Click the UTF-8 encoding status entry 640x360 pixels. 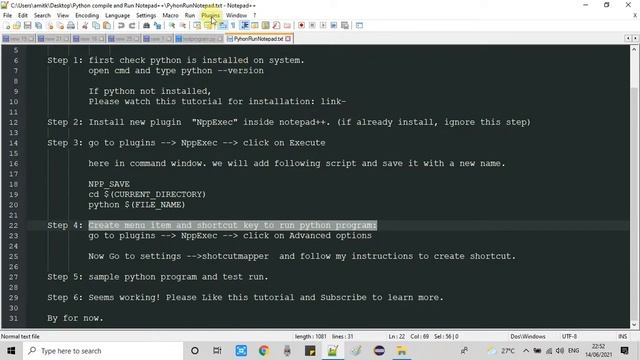[569, 336]
